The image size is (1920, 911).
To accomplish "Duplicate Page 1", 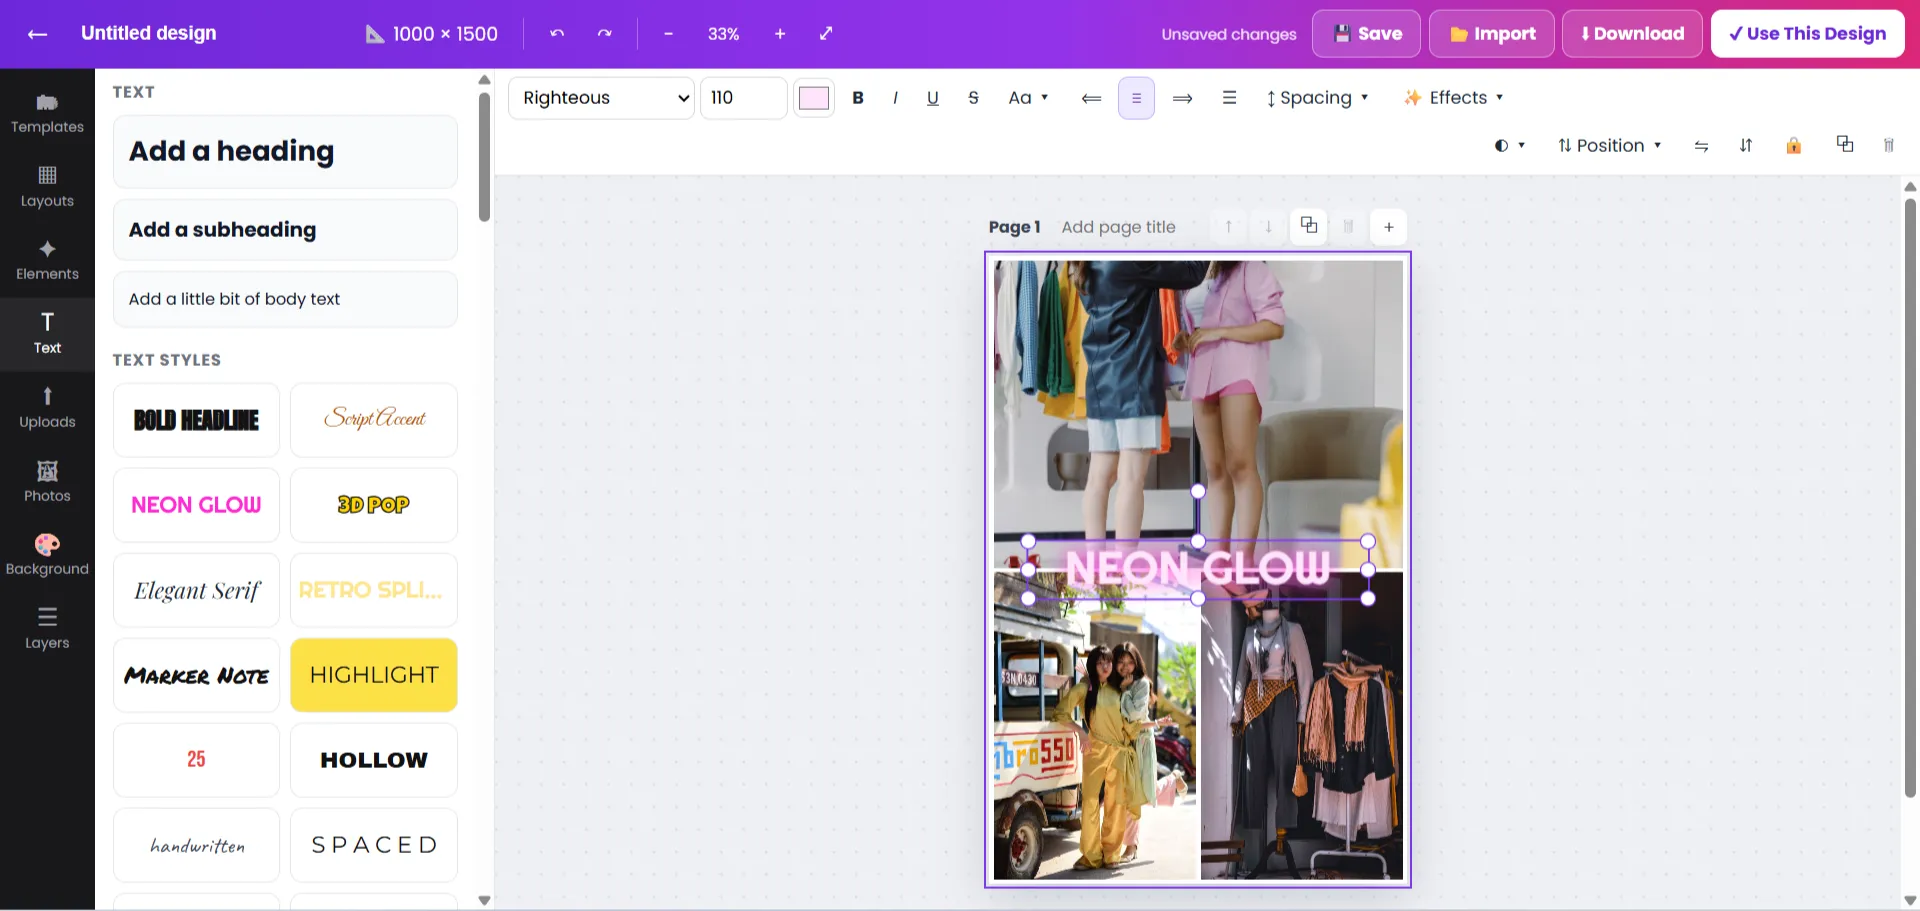I will coord(1309,226).
